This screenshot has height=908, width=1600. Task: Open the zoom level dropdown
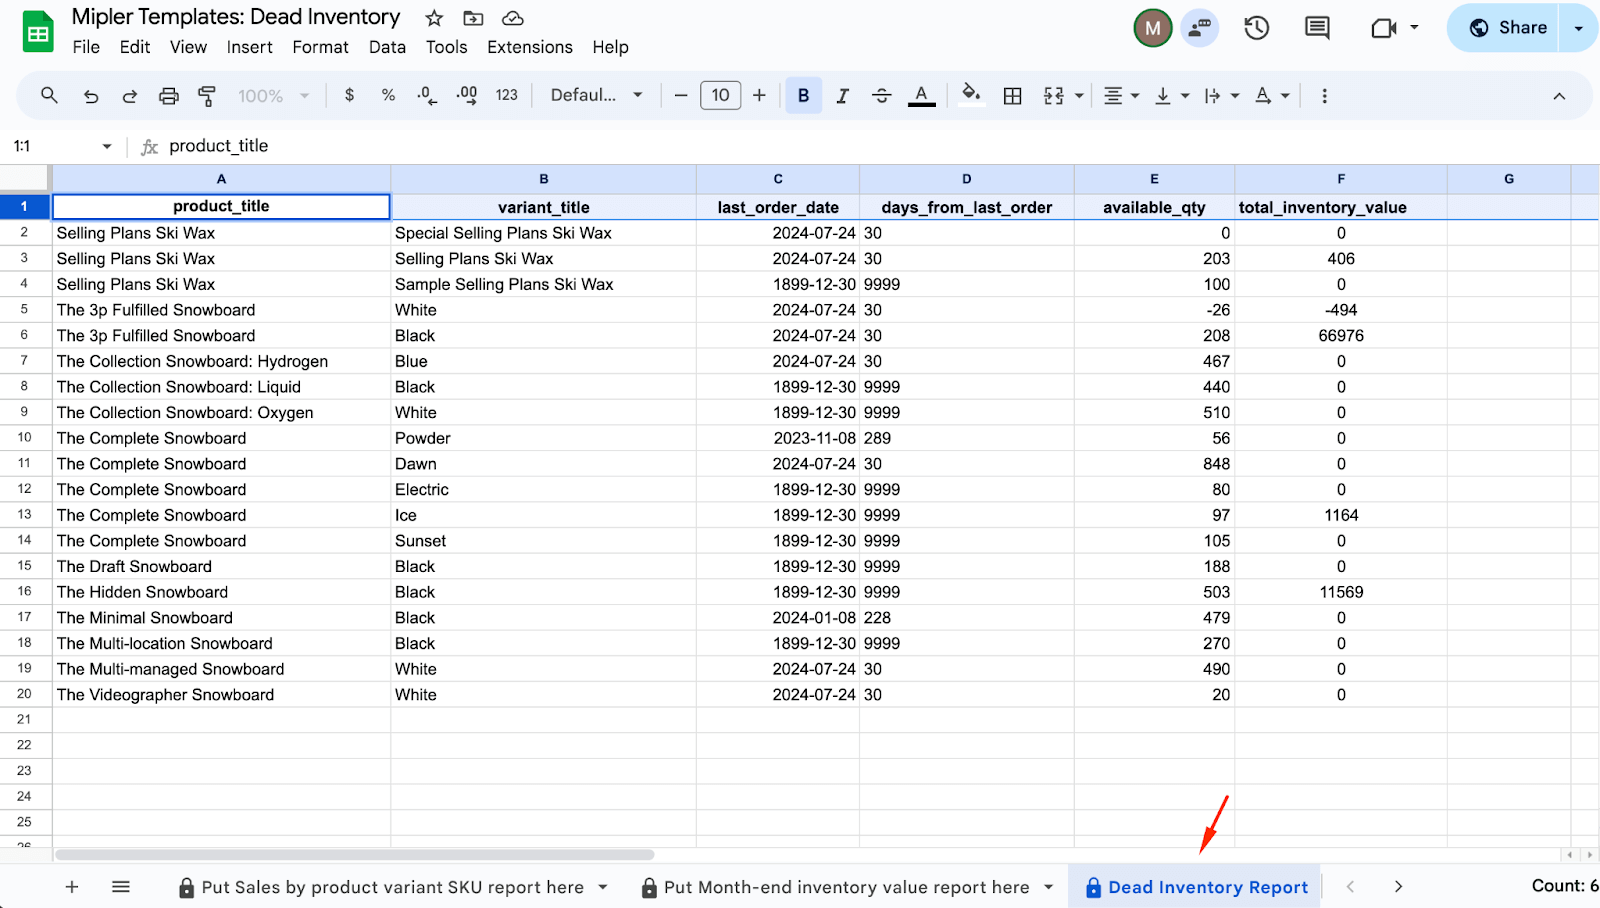[273, 96]
